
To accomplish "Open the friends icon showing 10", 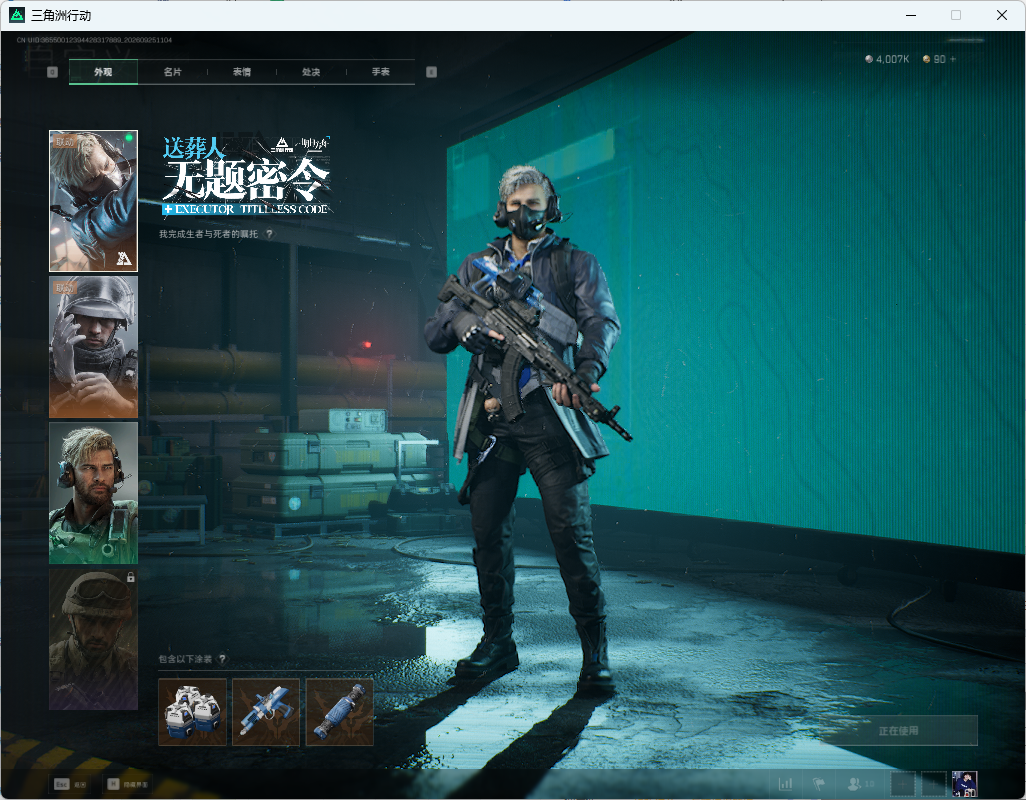I will (860, 784).
